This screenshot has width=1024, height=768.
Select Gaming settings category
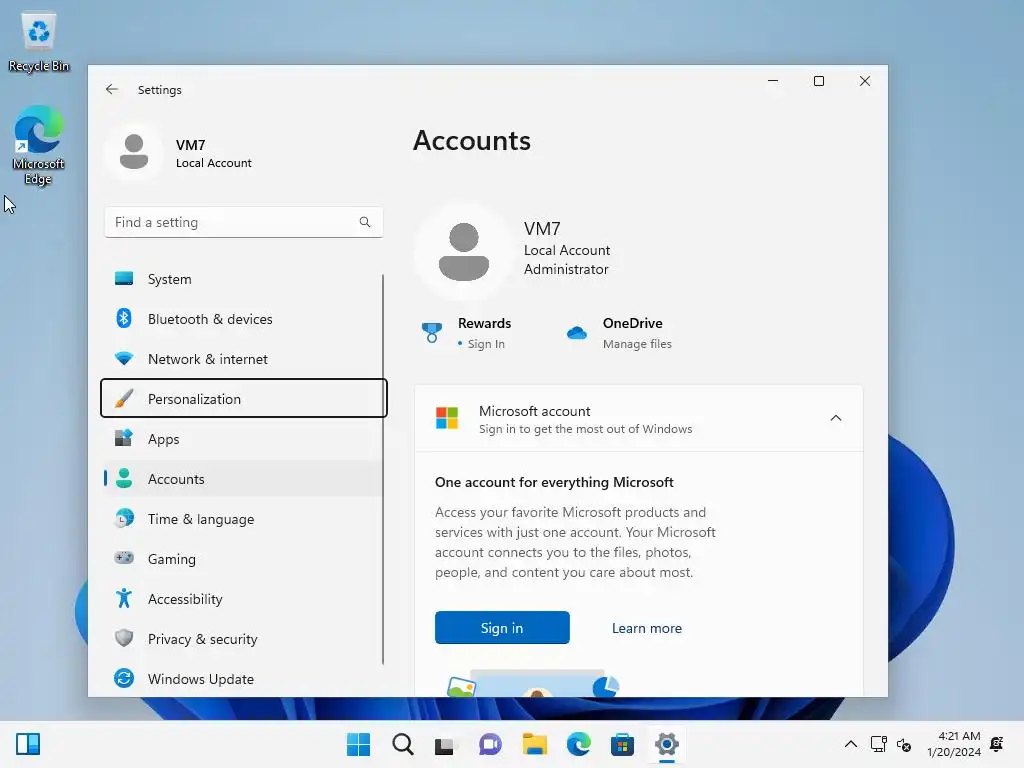point(243,558)
